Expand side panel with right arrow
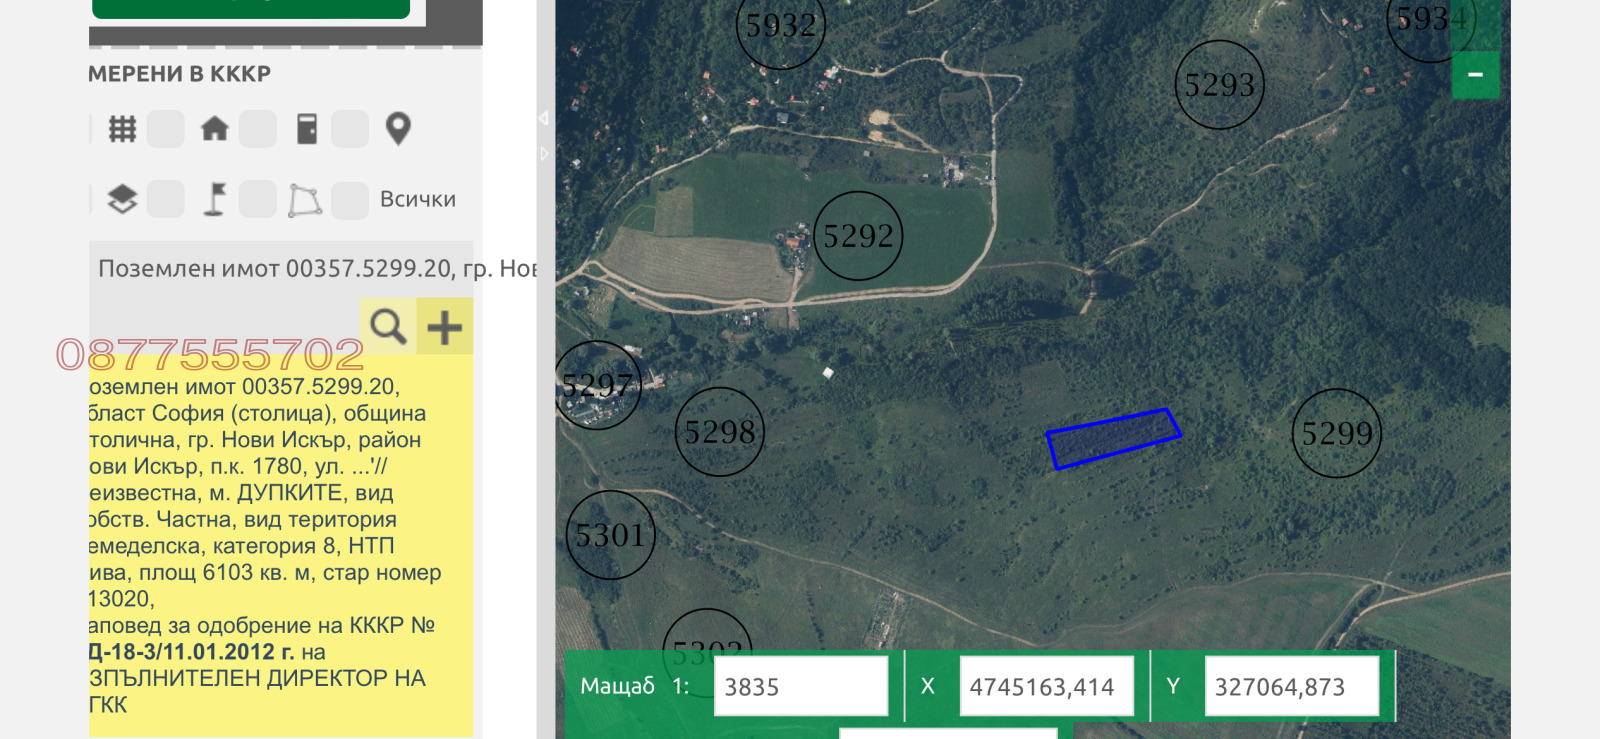Viewport: 1600px width, 739px height. pyautogui.click(x=543, y=154)
